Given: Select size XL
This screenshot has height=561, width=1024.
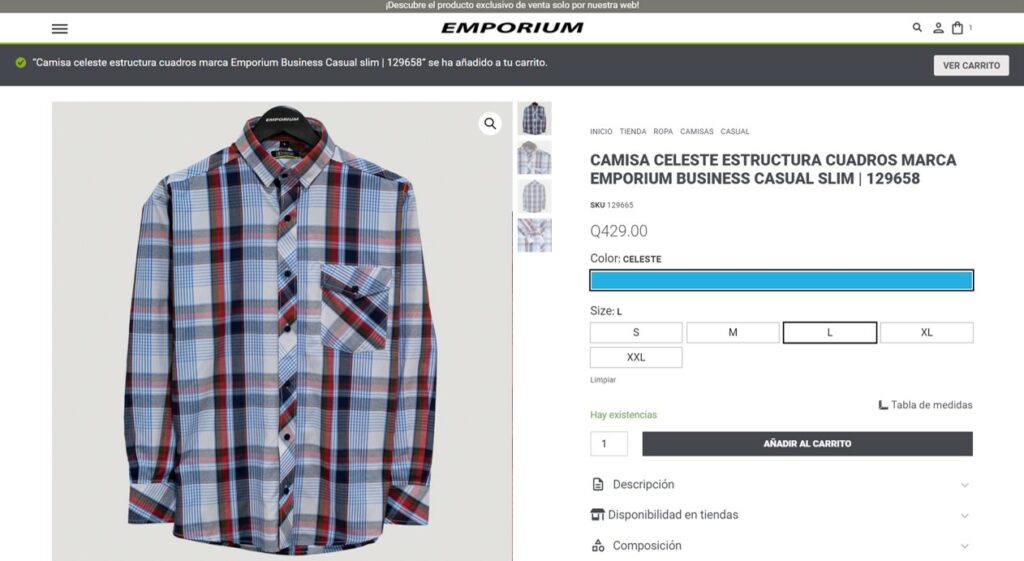Looking at the screenshot, I should (927, 332).
